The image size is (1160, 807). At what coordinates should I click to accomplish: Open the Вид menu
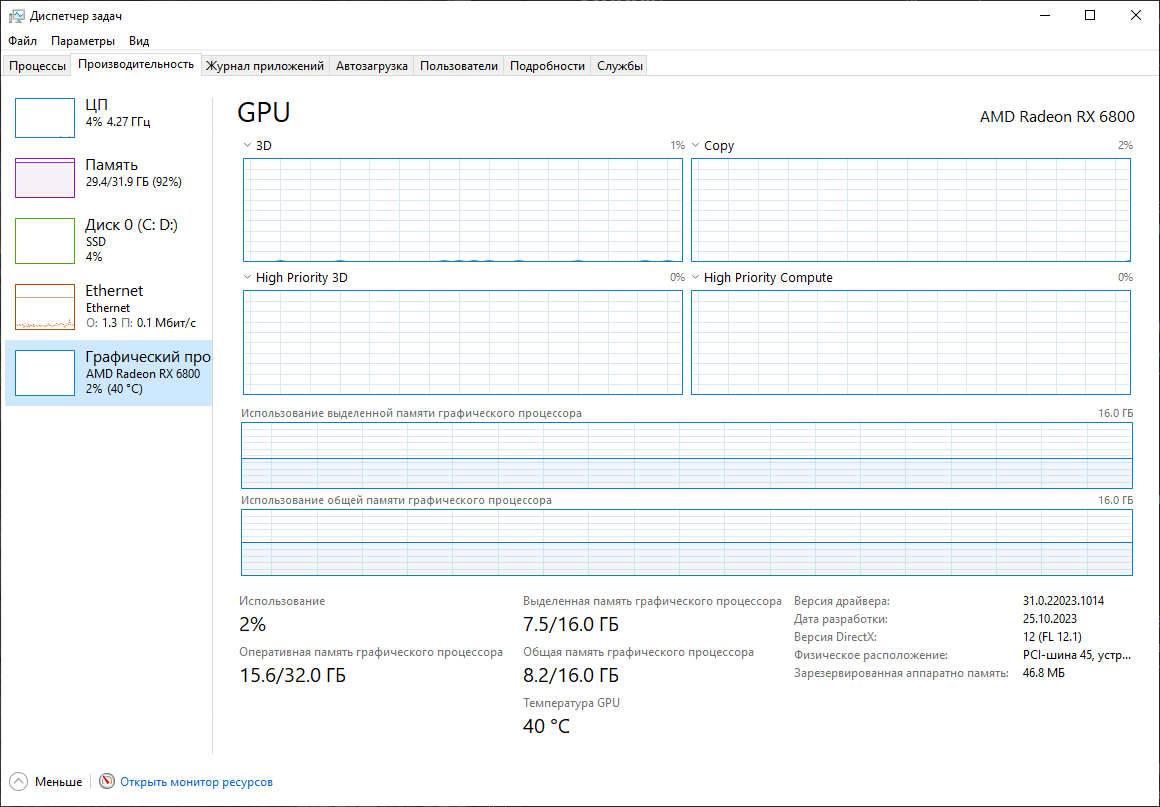click(x=139, y=41)
